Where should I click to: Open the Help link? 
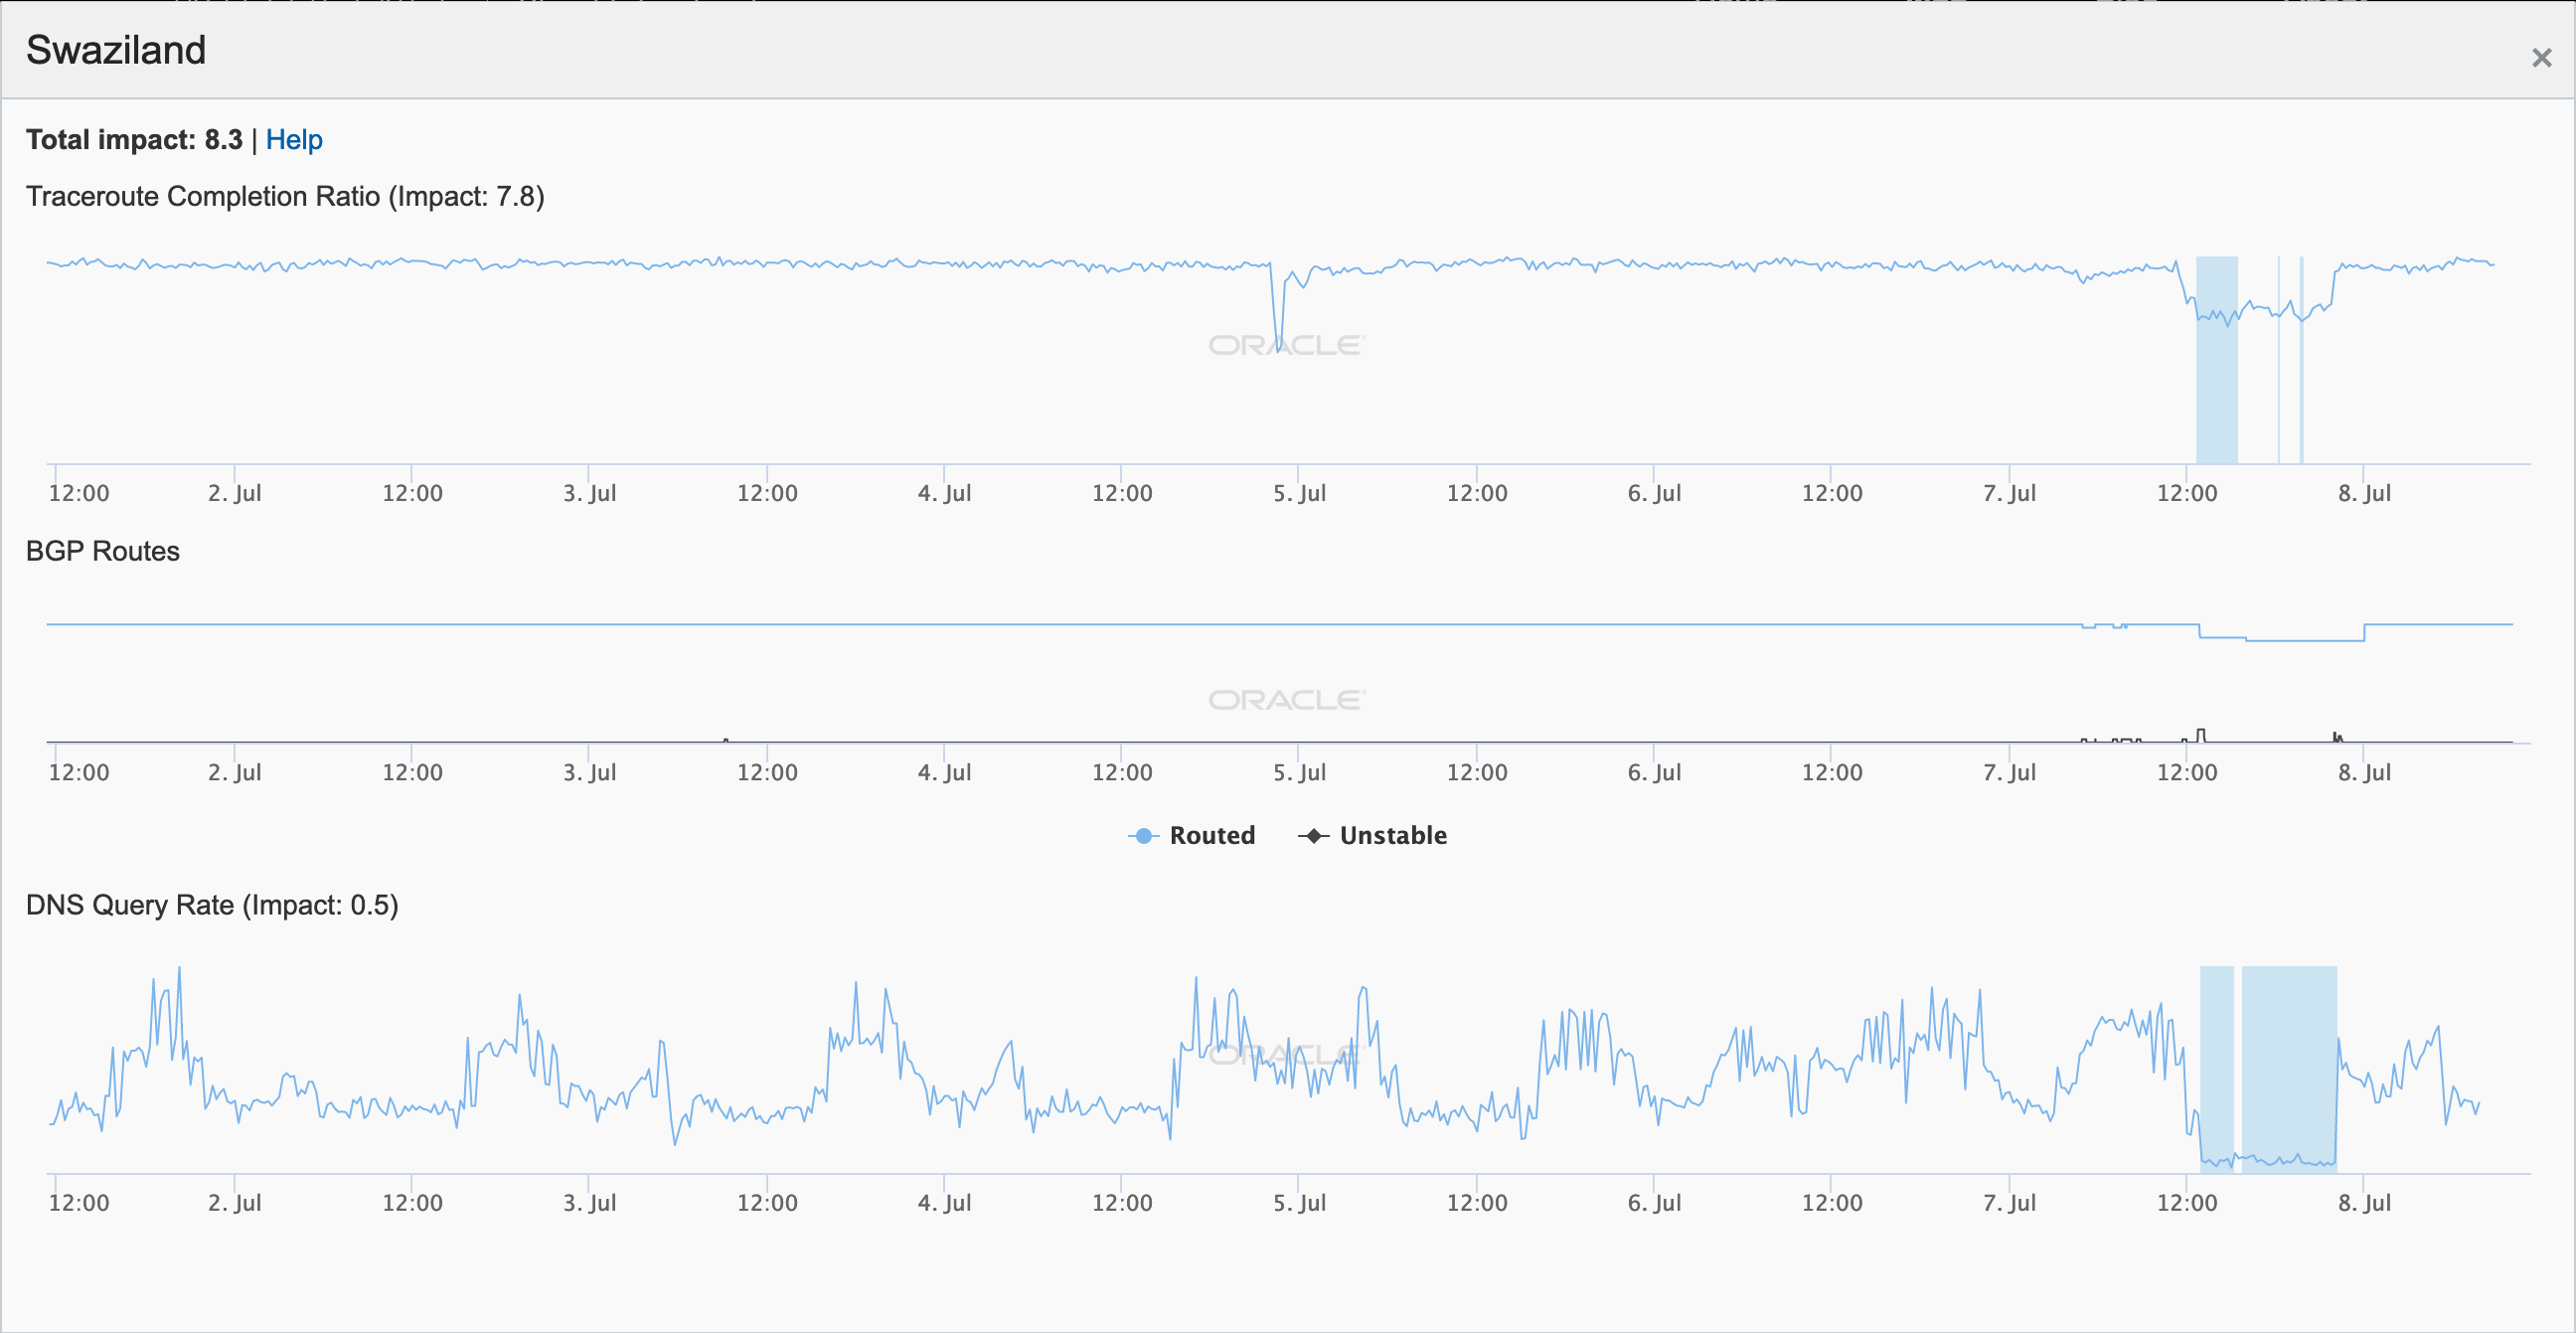[x=294, y=140]
